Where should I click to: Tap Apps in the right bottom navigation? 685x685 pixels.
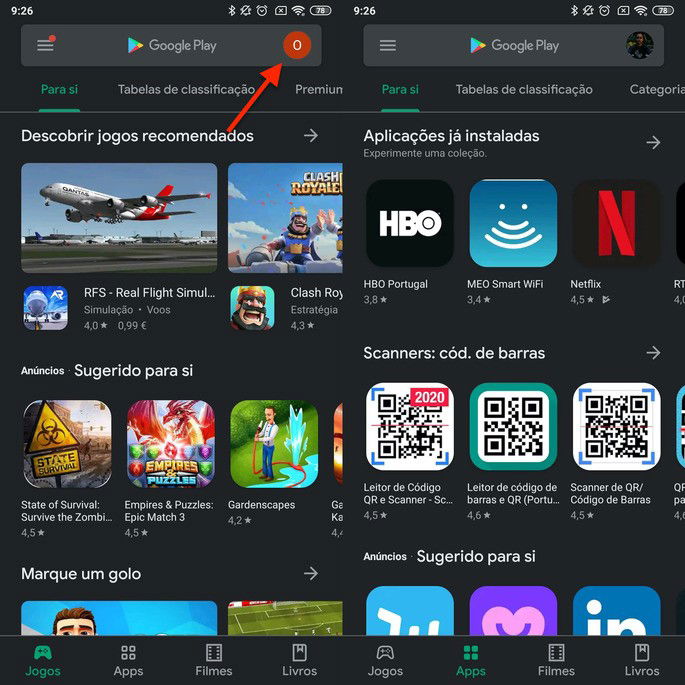(x=471, y=661)
